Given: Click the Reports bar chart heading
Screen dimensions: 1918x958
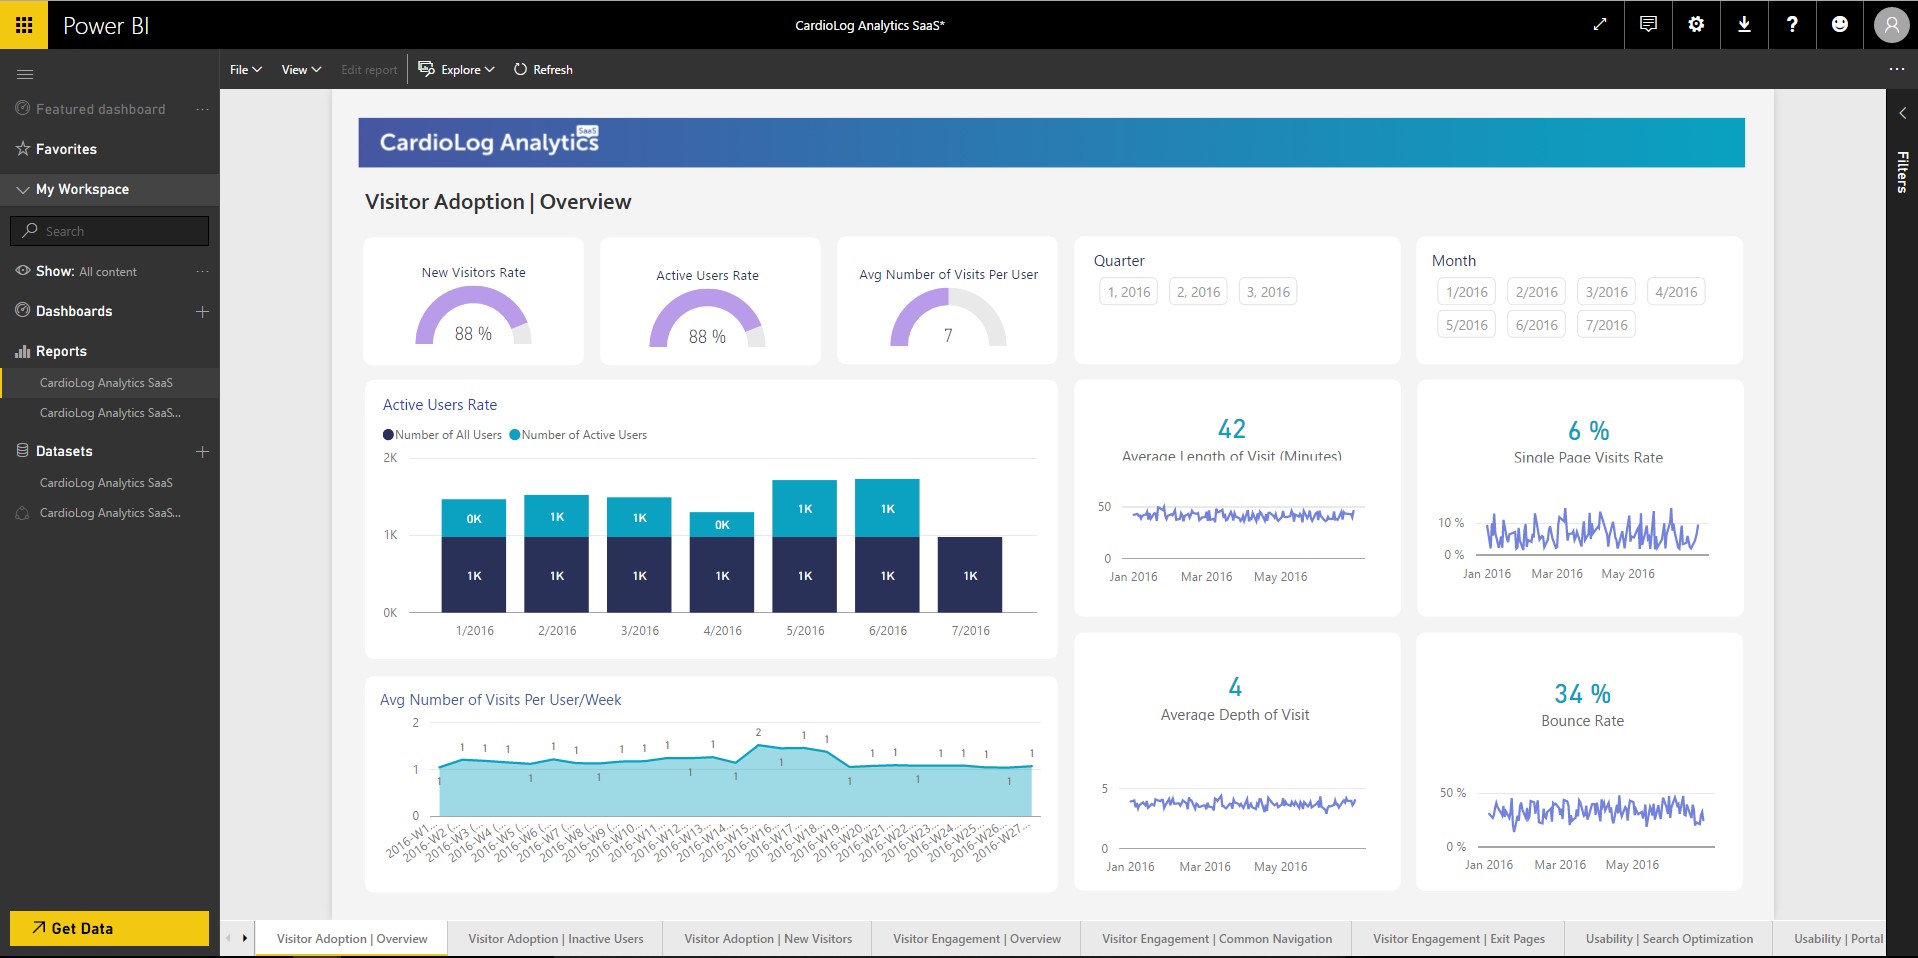Looking at the screenshot, I should [x=51, y=351].
